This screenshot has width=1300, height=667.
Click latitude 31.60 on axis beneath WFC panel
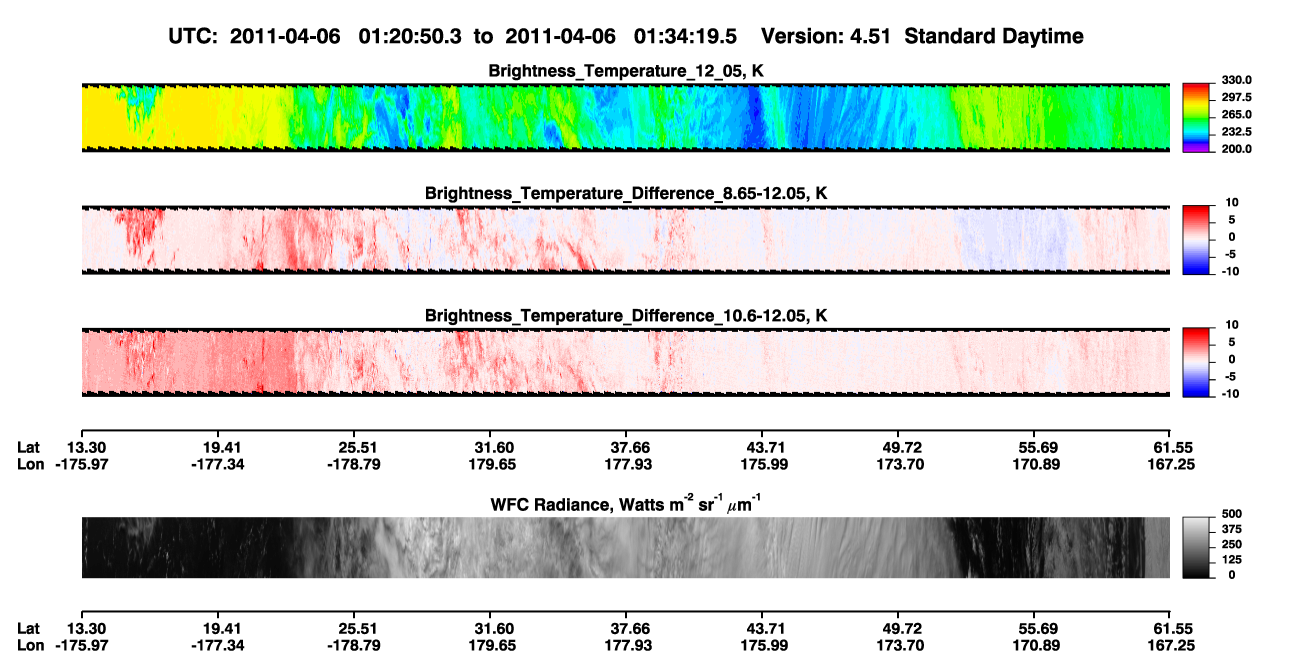[x=490, y=628]
